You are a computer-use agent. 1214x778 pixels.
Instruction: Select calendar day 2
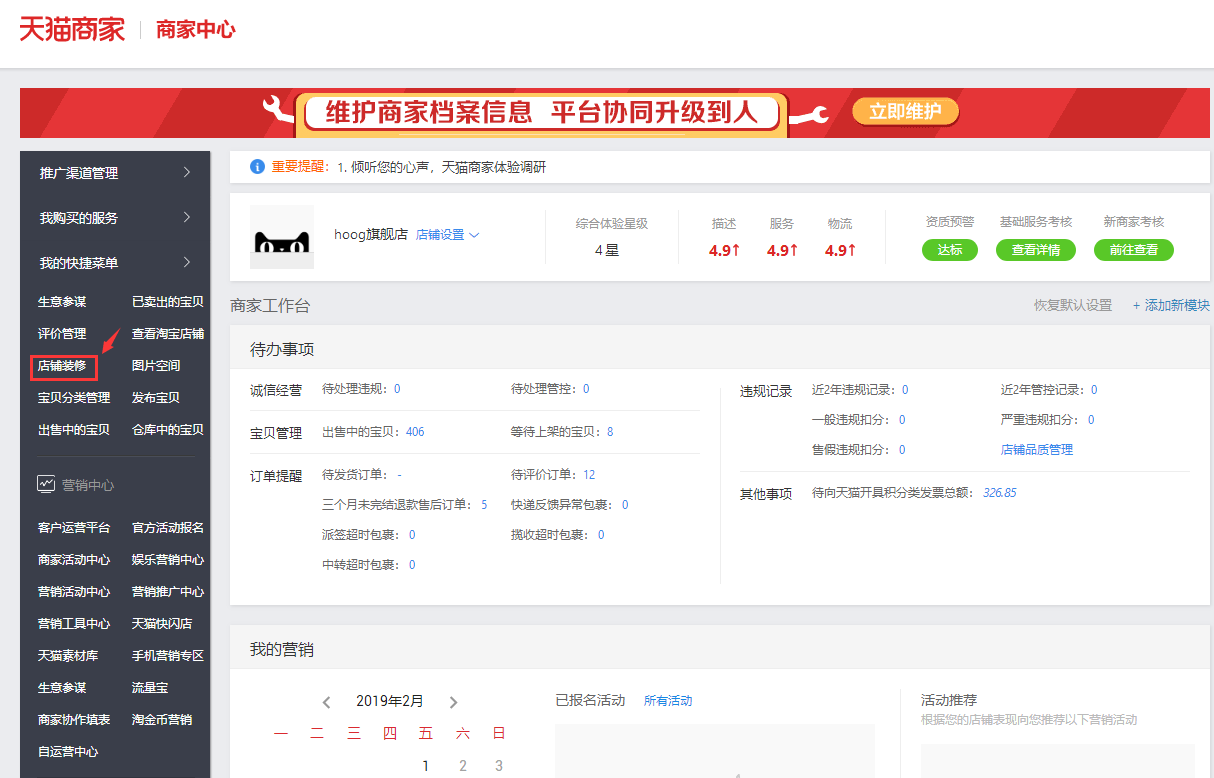pyautogui.click(x=463, y=766)
